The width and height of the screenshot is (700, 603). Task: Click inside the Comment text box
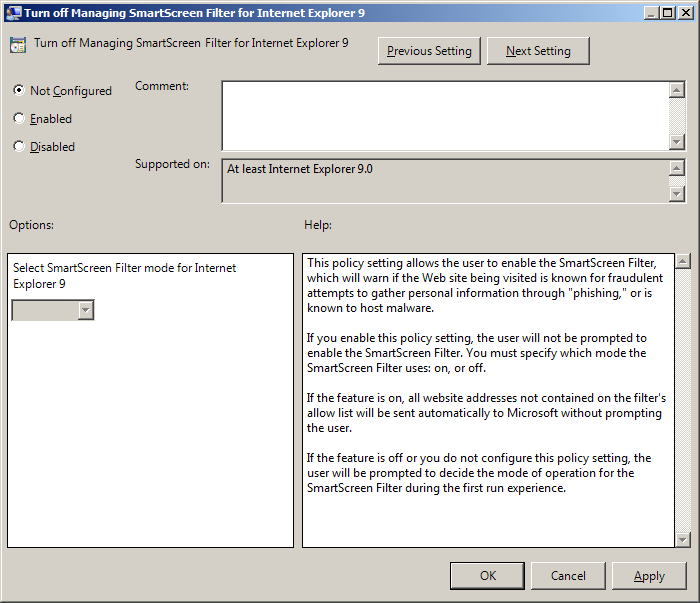pyautogui.click(x=445, y=115)
